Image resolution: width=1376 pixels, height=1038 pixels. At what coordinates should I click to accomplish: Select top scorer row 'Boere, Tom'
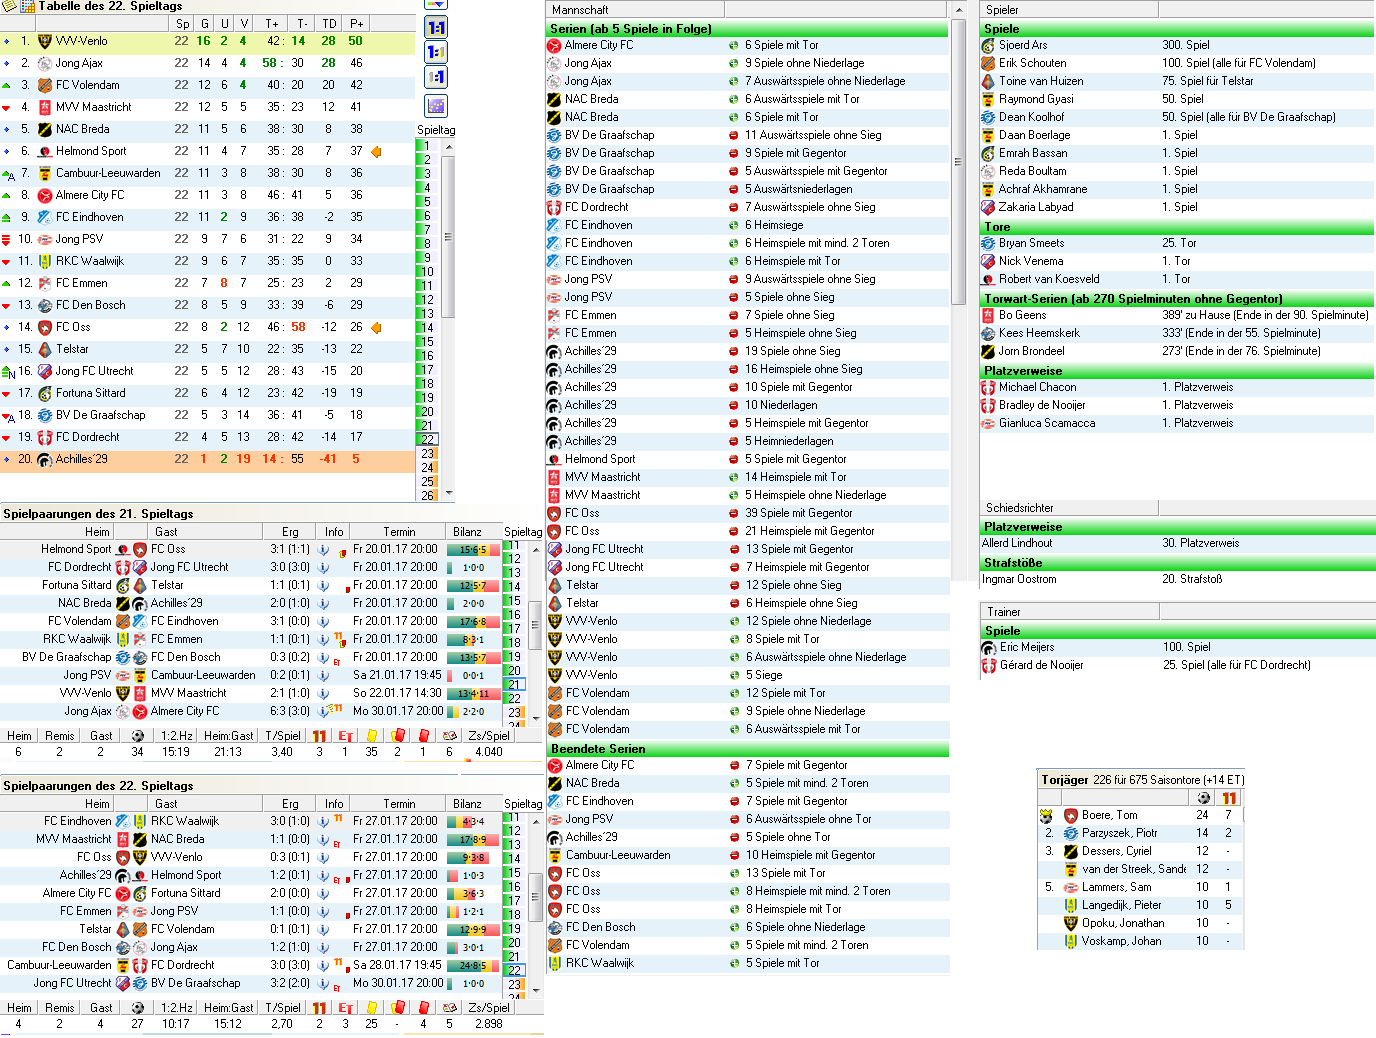click(1141, 815)
